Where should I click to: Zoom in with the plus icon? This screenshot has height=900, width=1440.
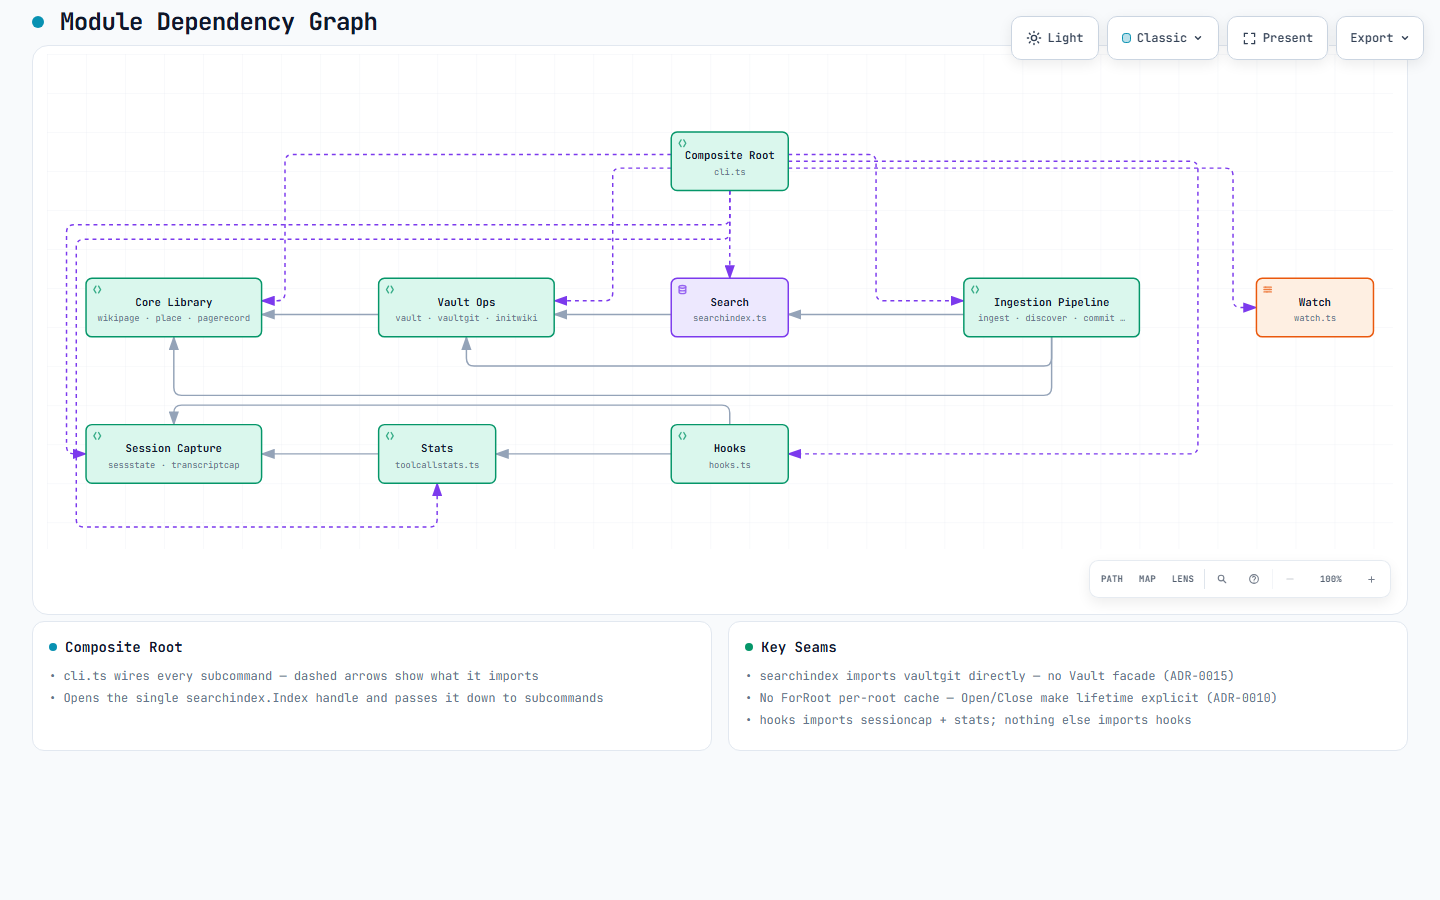1371,579
